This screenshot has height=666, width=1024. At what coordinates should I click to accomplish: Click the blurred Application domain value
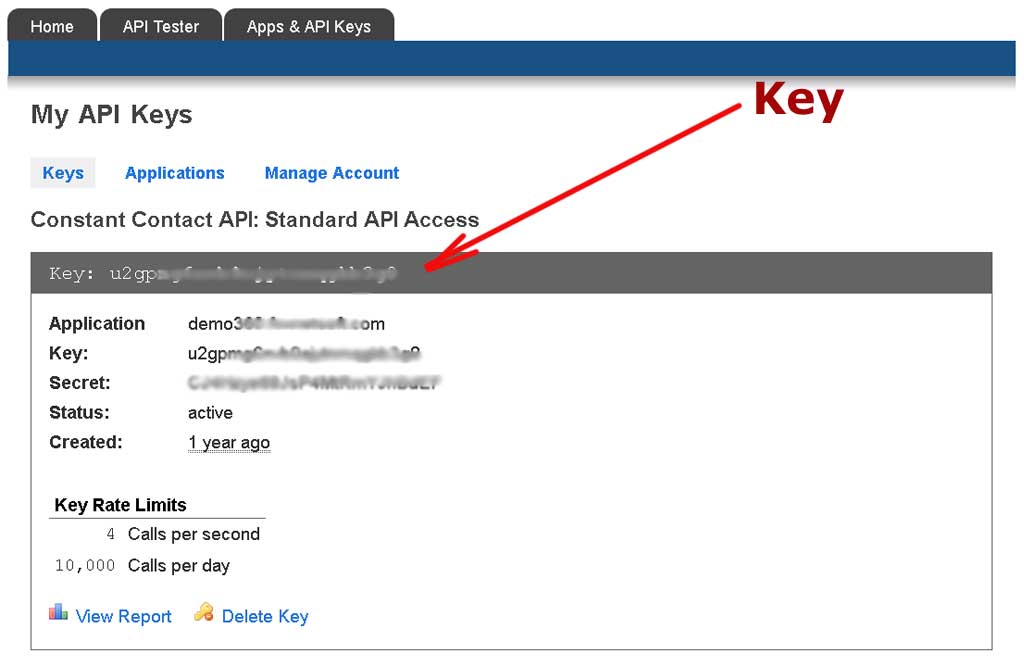(x=286, y=324)
